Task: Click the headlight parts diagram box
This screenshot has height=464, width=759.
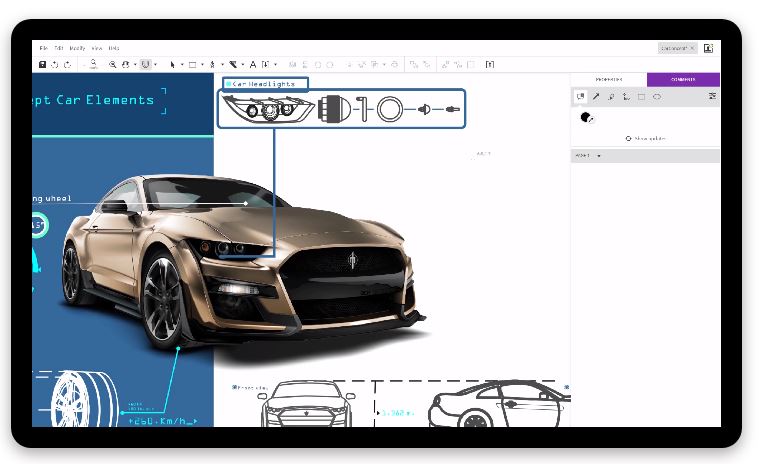Action: (x=341, y=108)
